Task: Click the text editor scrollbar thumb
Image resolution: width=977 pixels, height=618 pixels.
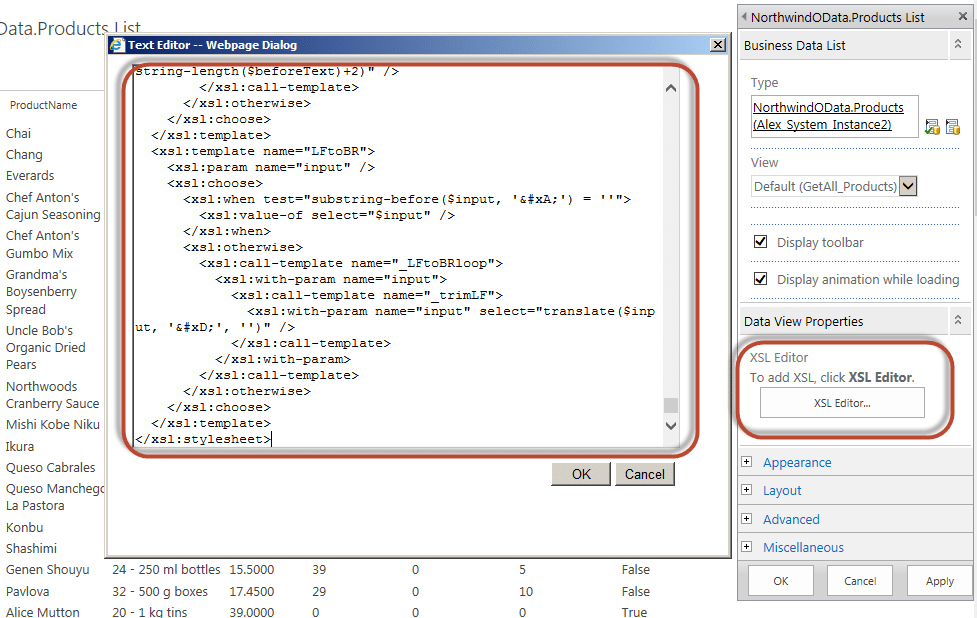Action: [670, 405]
